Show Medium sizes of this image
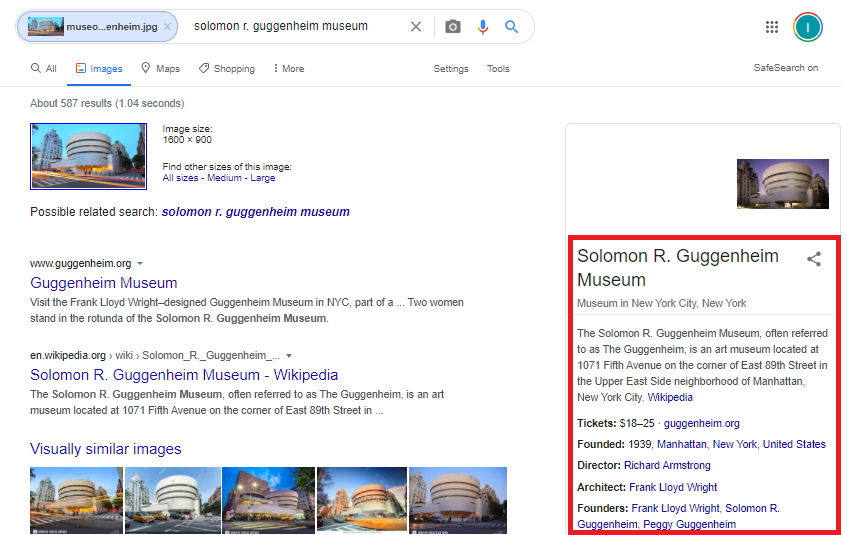This screenshot has height=535, width=847. (224, 178)
